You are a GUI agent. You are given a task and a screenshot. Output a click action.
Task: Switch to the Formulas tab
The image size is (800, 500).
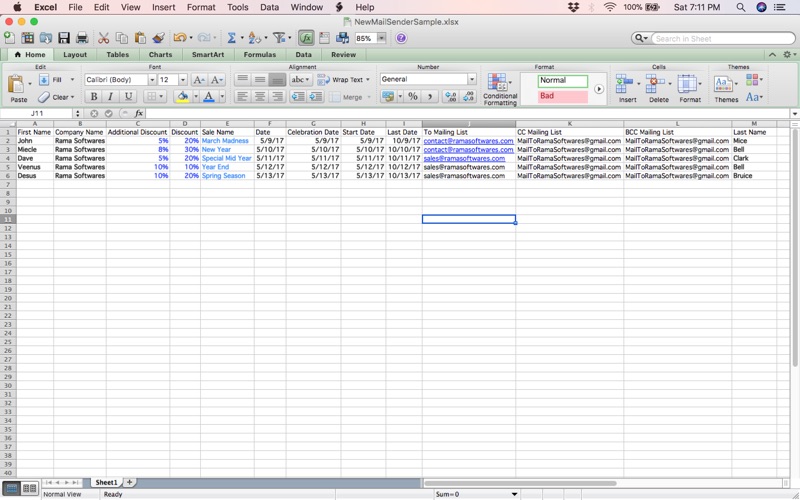[x=260, y=55]
